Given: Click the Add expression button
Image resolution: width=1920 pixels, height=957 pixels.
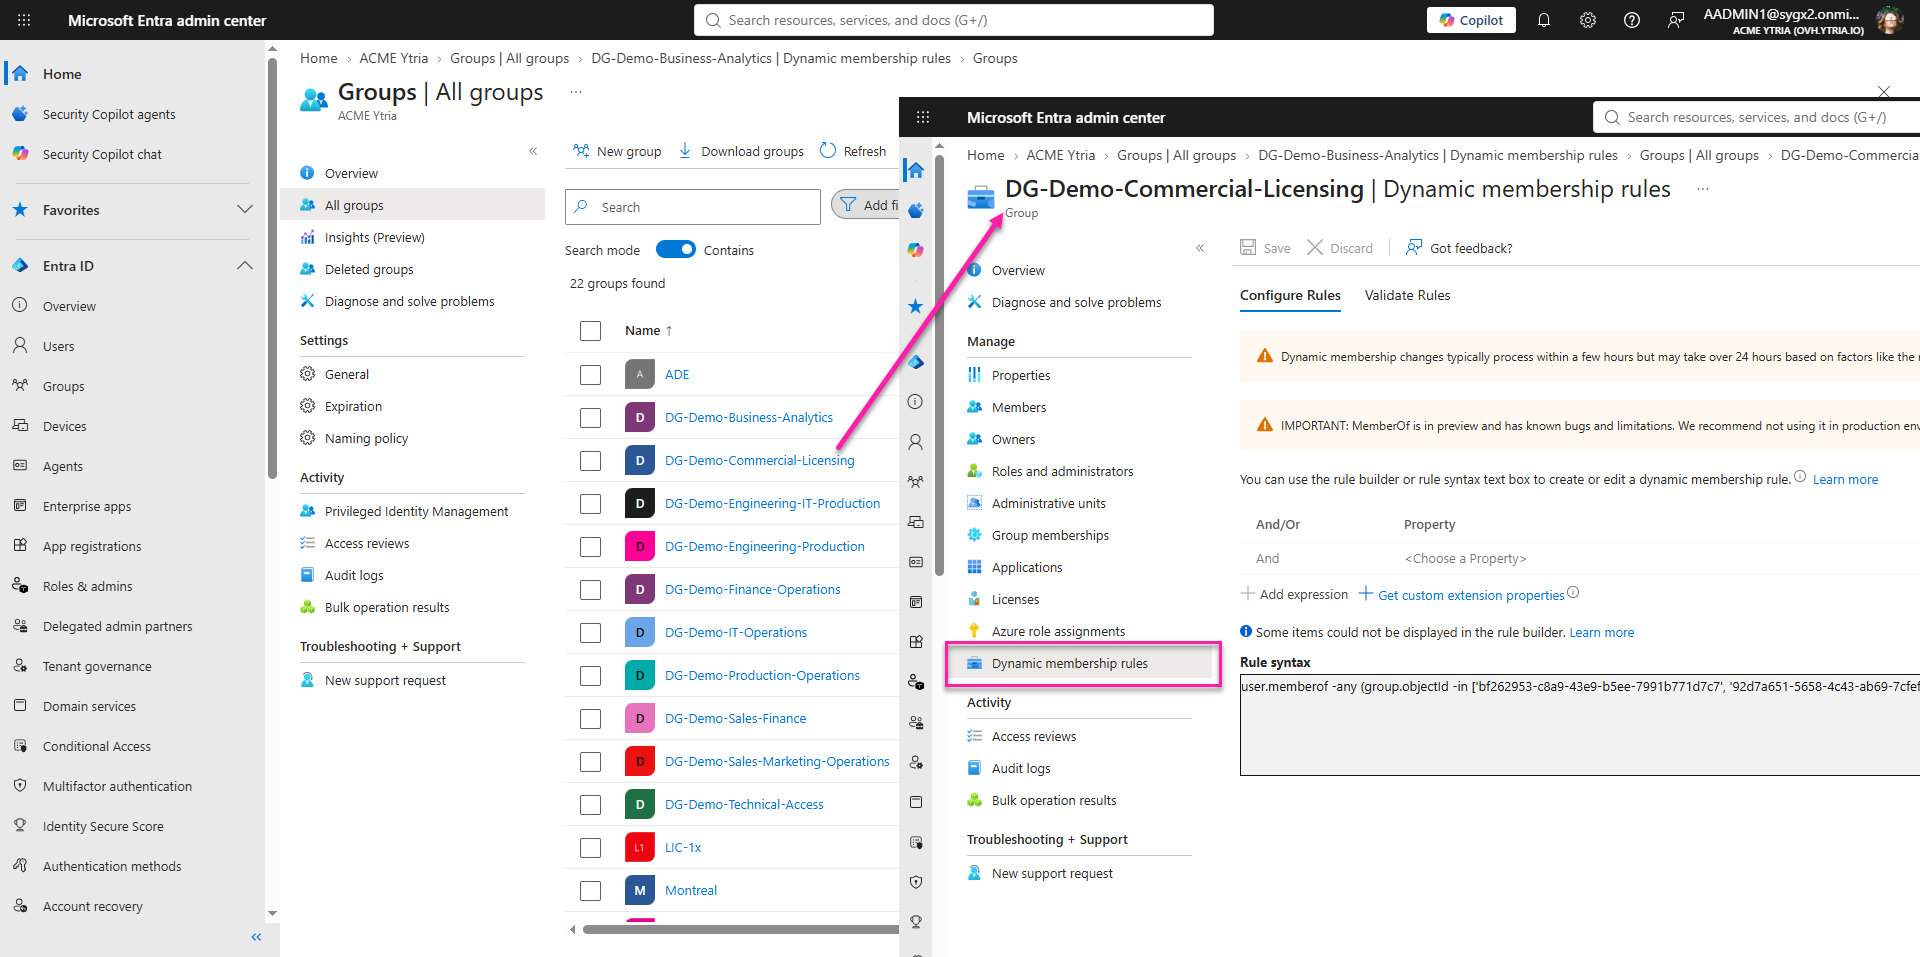Looking at the screenshot, I should (1294, 594).
